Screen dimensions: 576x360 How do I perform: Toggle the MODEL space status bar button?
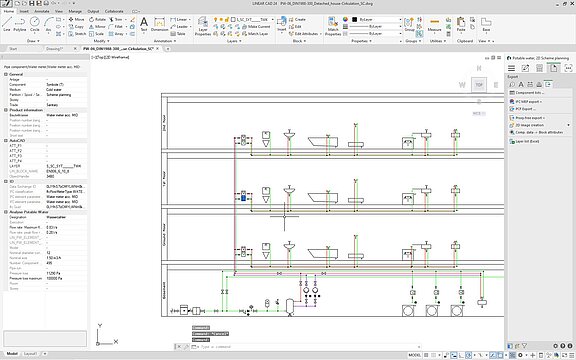[414, 355]
